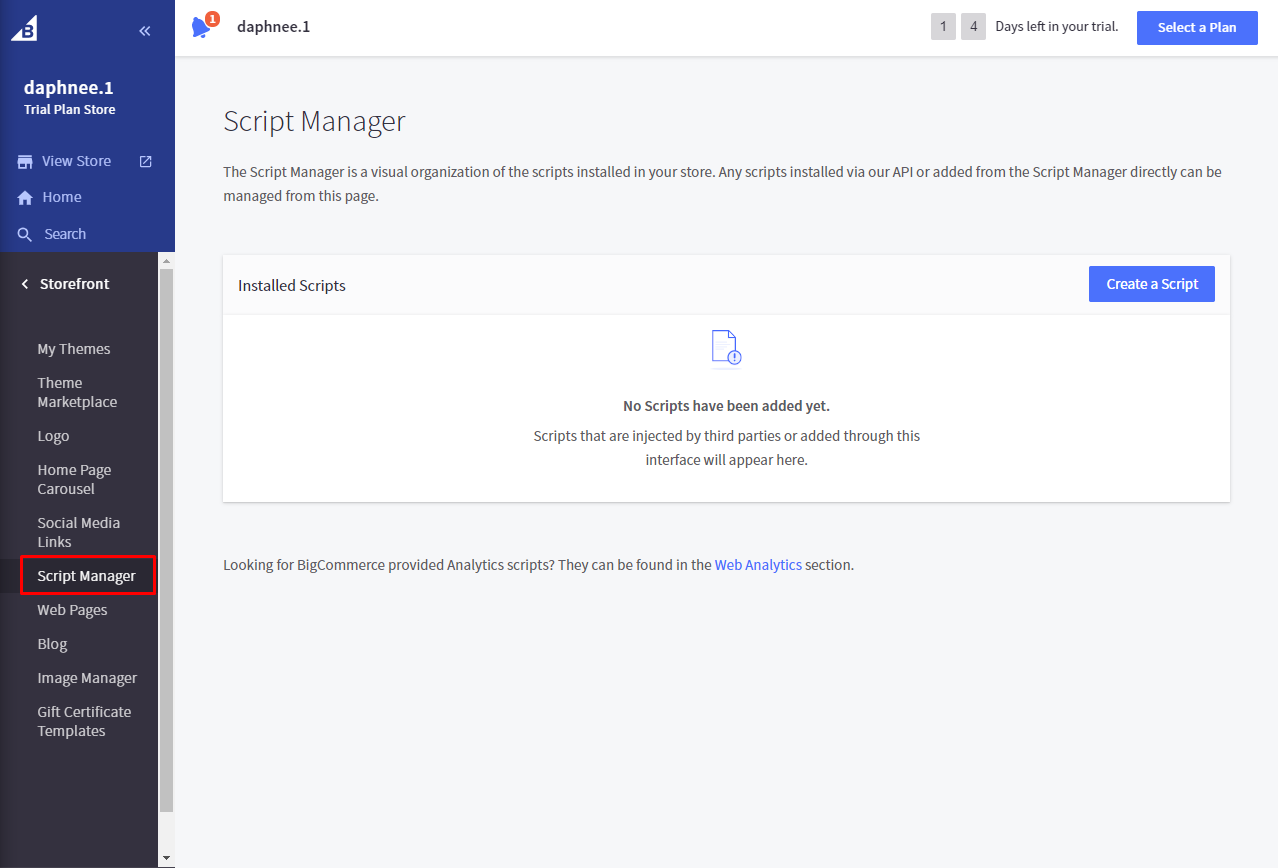
Task: Go to Blog section
Action: [52, 644]
